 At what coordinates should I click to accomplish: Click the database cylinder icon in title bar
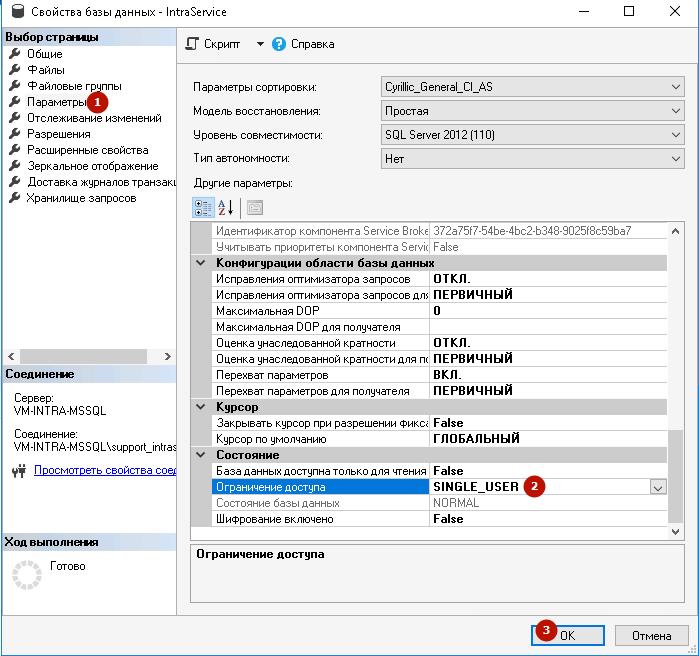coord(17,11)
